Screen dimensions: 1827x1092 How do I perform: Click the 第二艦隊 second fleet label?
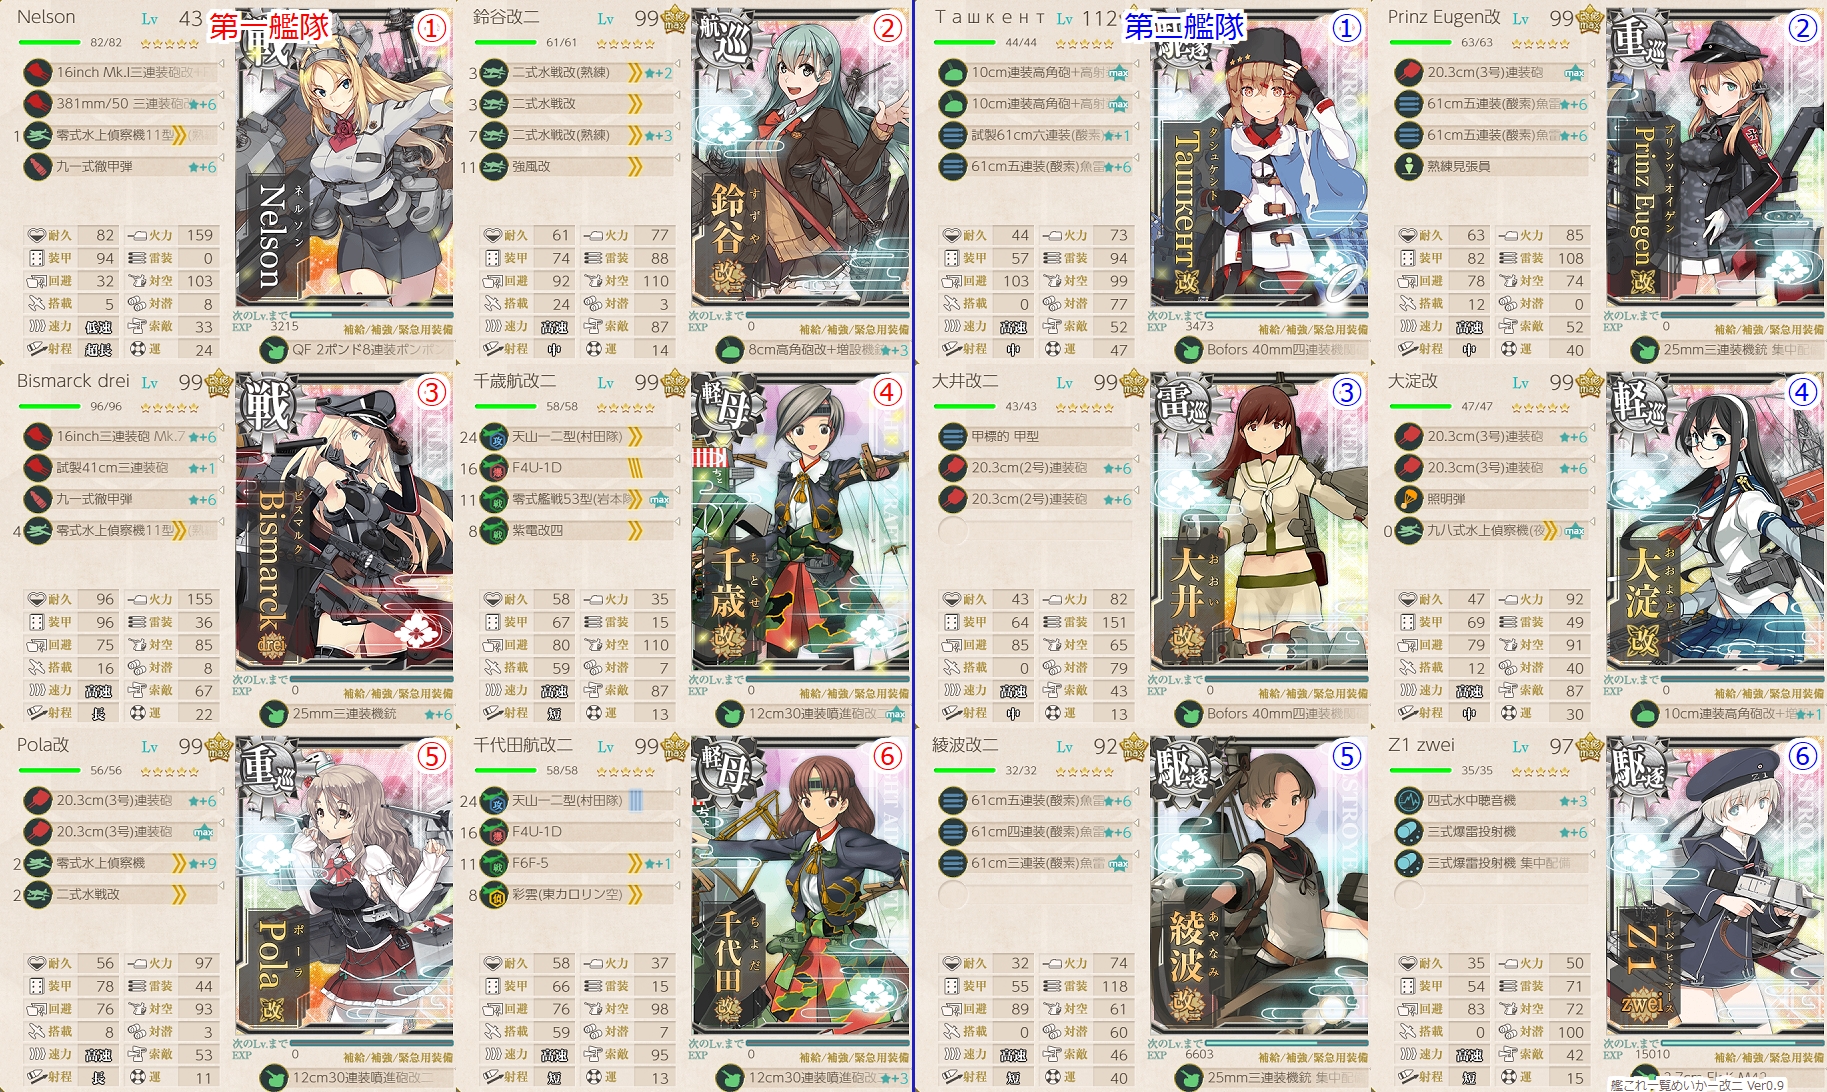click(1185, 26)
